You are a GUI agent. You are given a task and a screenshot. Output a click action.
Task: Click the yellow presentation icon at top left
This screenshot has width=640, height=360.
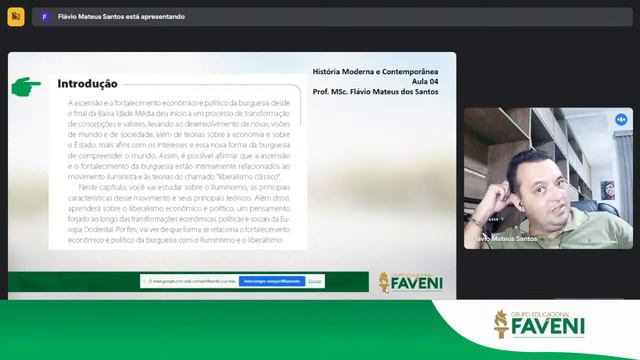tap(16, 17)
